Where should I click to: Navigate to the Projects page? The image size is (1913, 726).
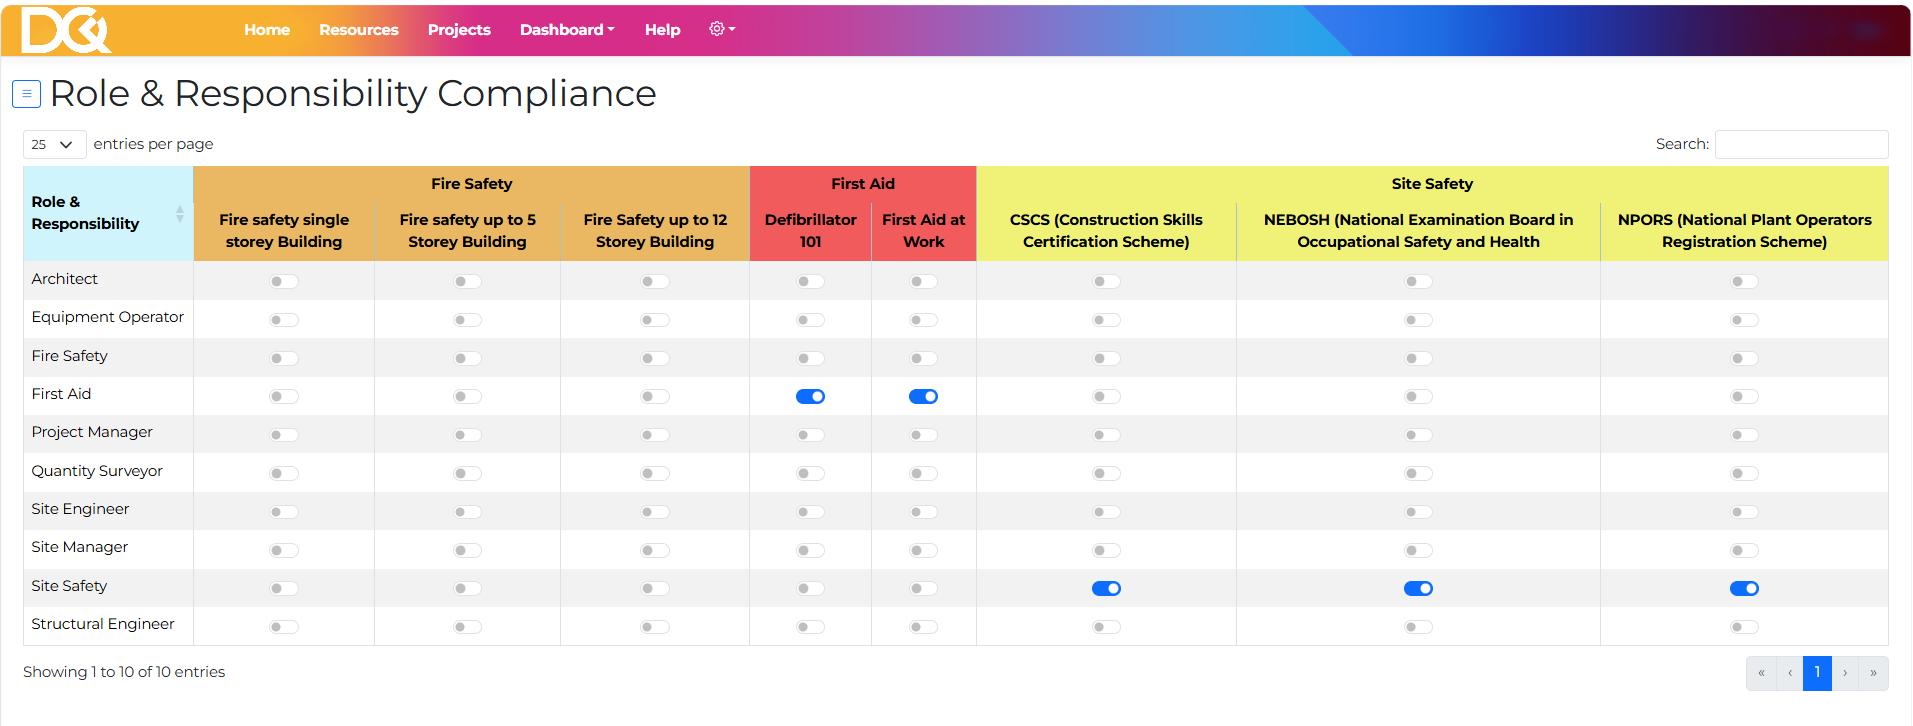[459, 30]
